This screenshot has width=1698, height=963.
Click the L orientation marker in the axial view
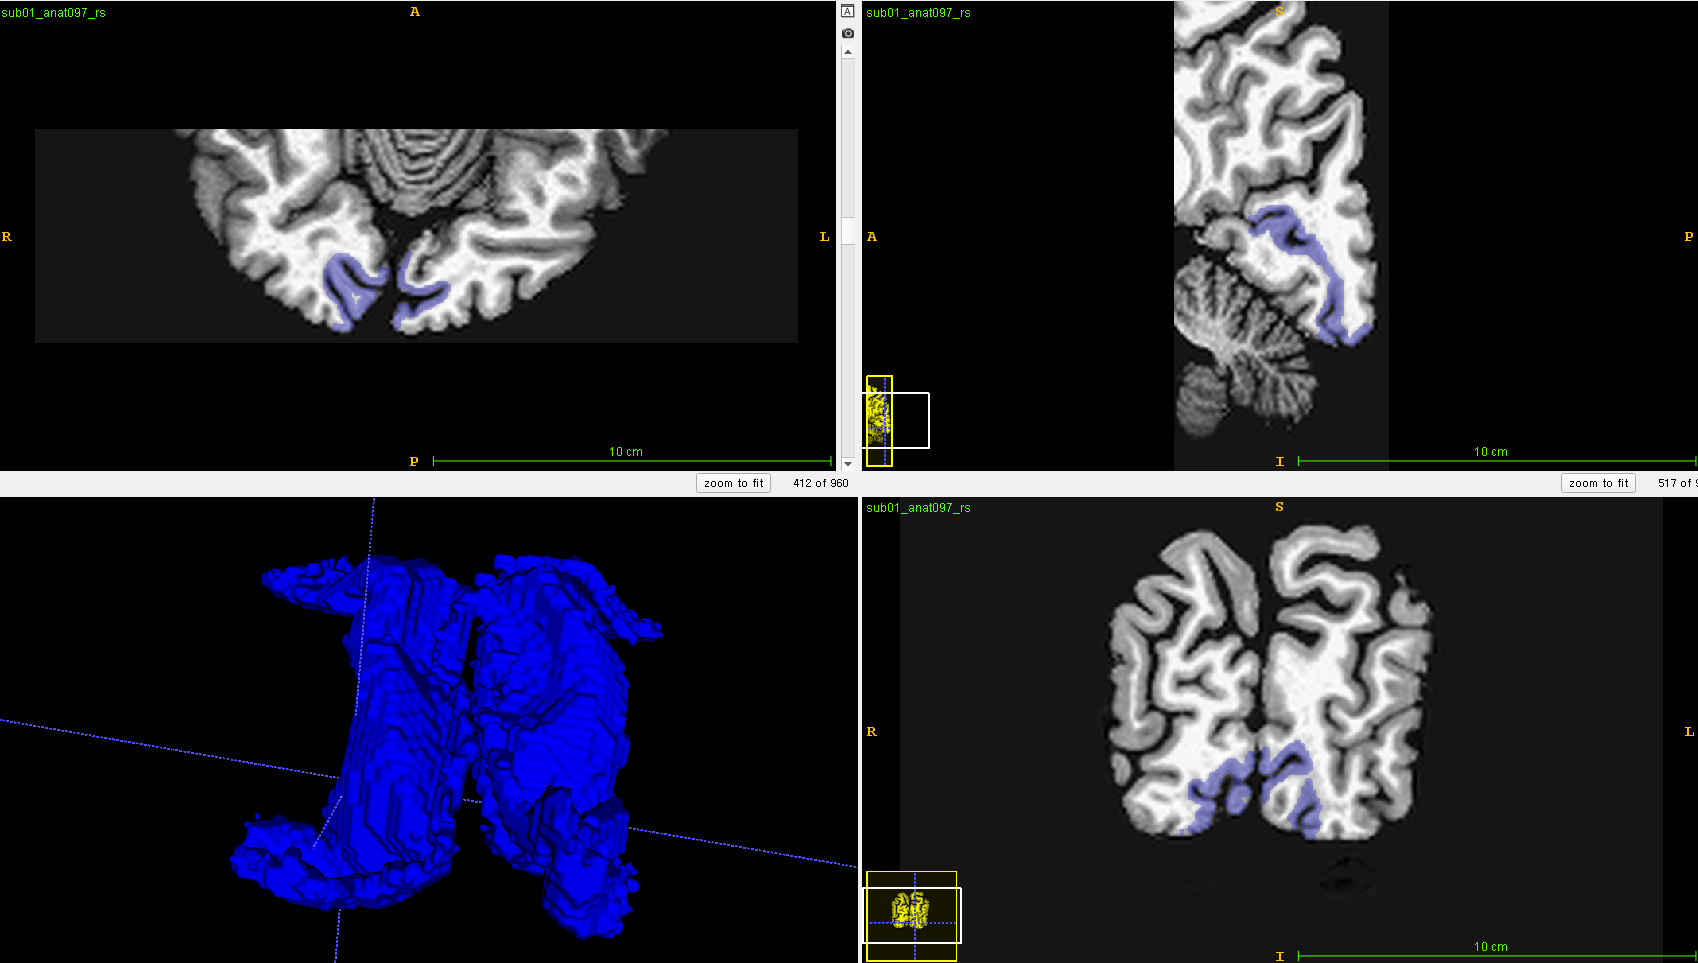824,236
